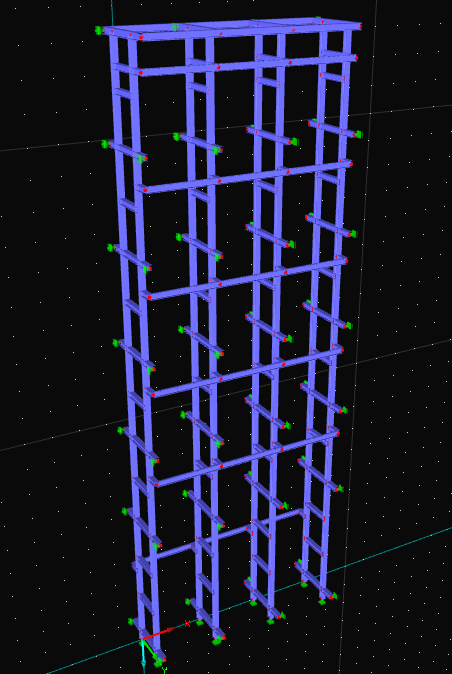Click the red X-axis arrow at origin
The width and height of the screenshot is (452, 674).
click(157, 634)
